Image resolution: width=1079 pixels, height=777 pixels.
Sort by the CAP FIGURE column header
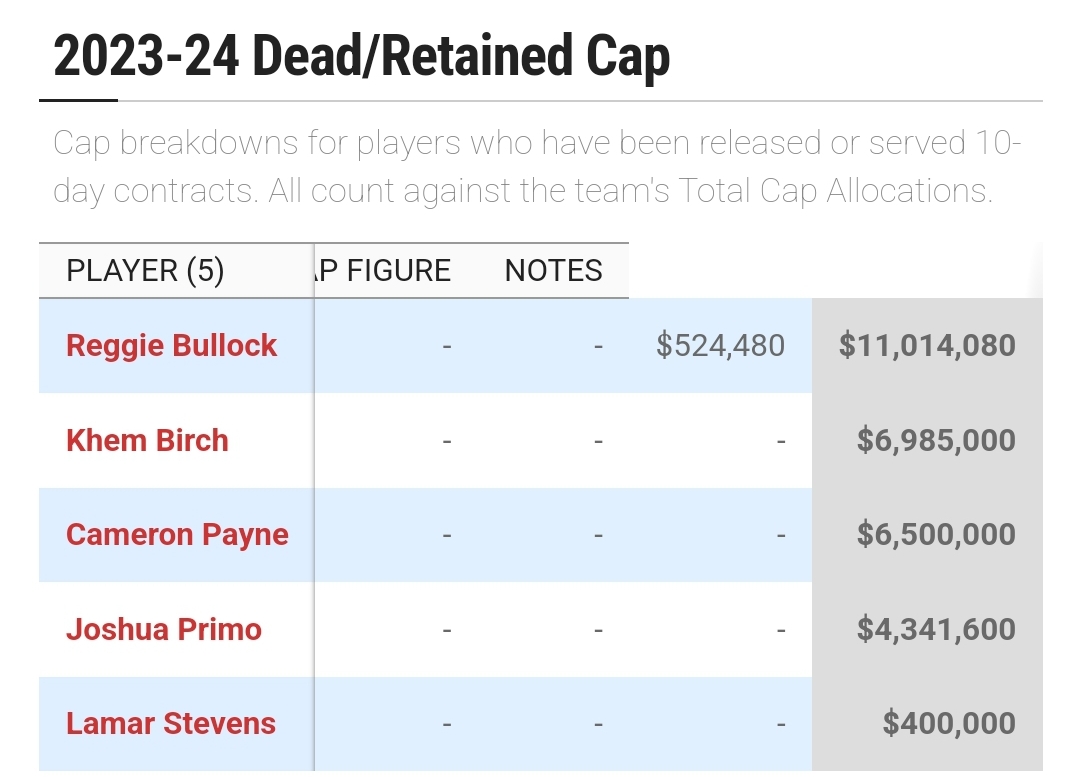(x=384, y=270)
